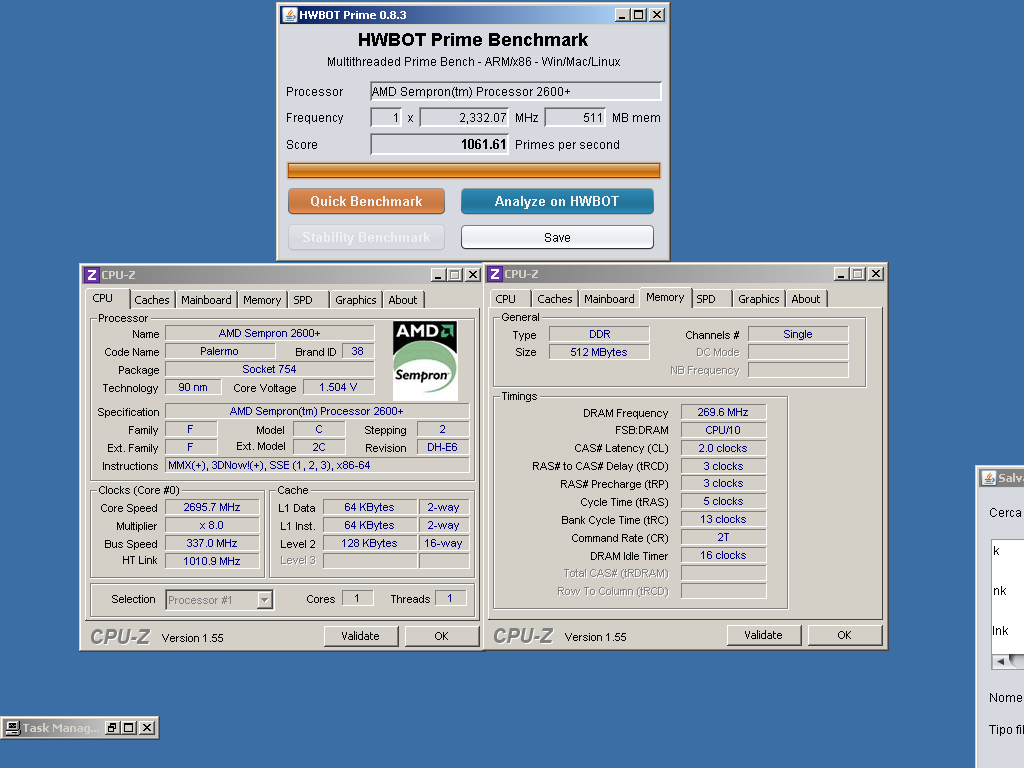Maximize the minimized Task Manager window

pos(129,728)
